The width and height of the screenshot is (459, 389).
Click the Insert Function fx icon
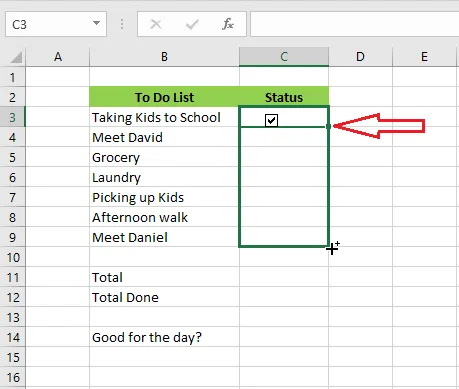click(x=228, y=24)
